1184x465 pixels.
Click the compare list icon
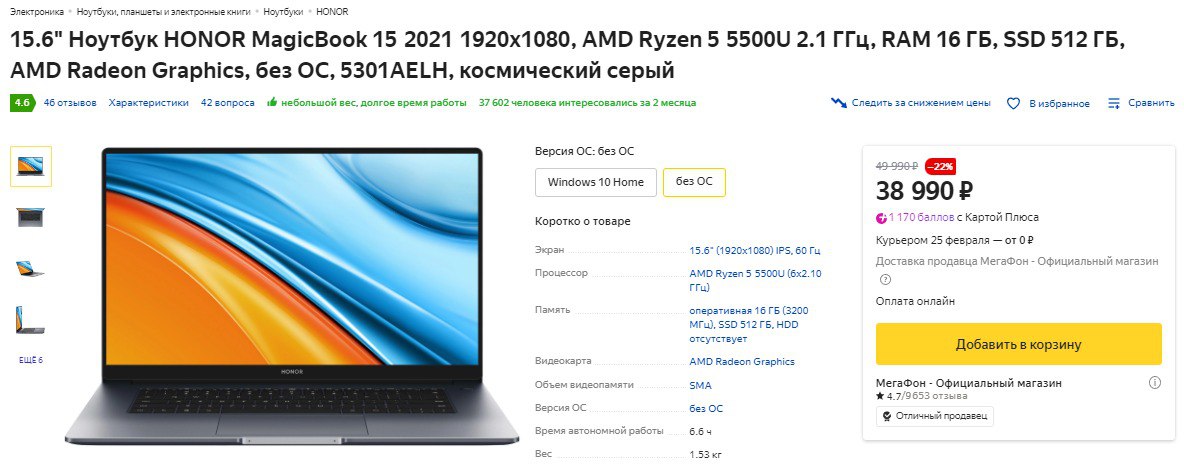[x=1114, y=103]
